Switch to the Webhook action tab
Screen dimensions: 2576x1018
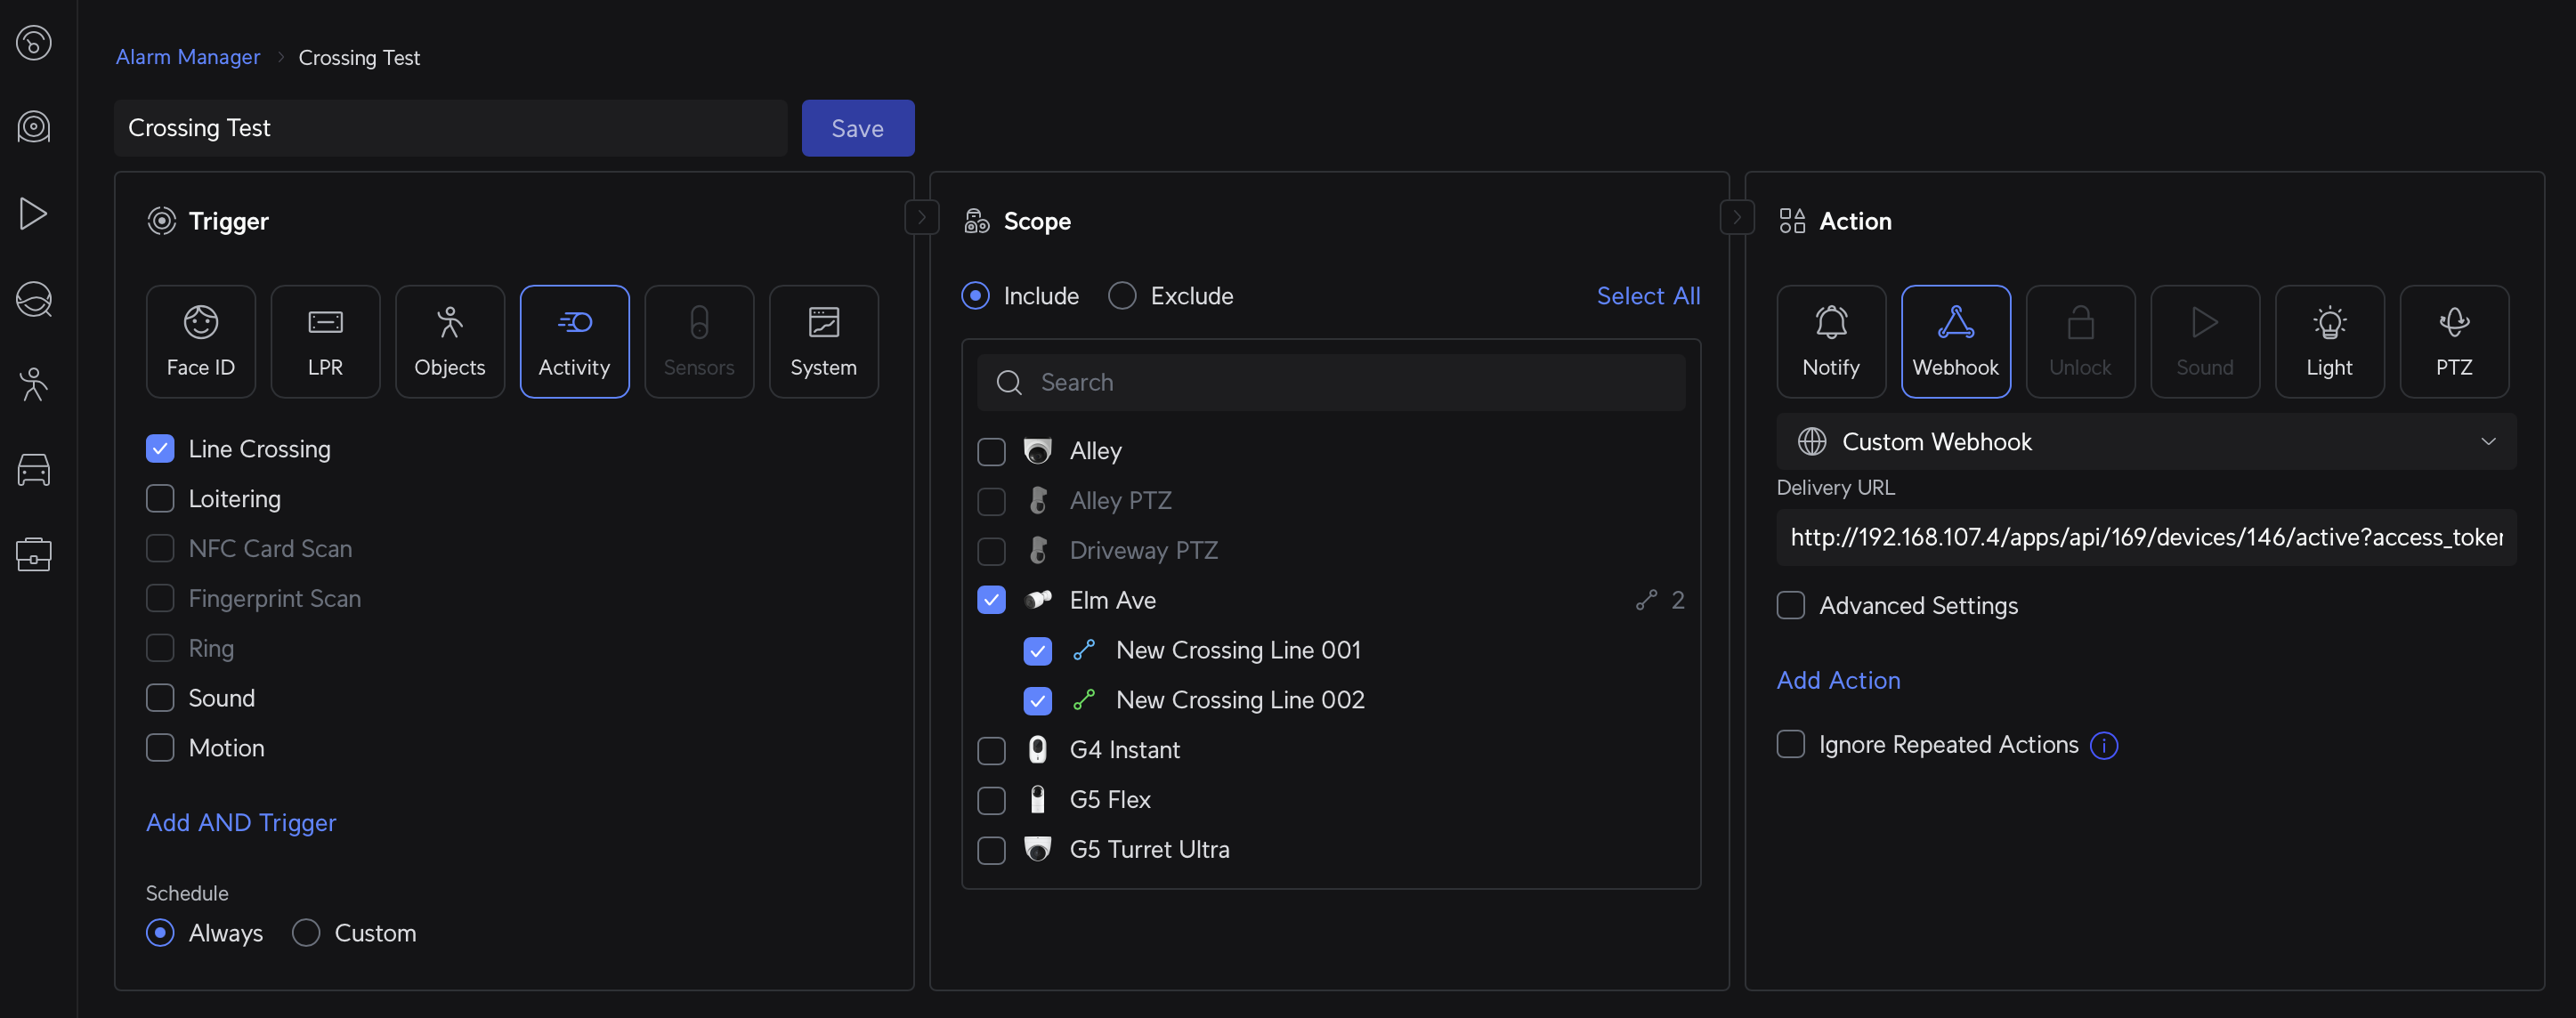(1955, 341)
